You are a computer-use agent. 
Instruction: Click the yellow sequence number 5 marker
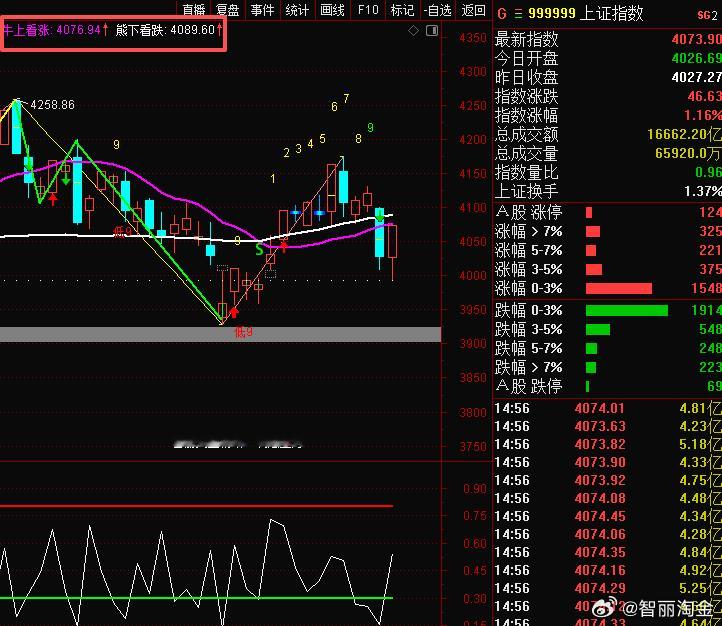tap(322, 139)
